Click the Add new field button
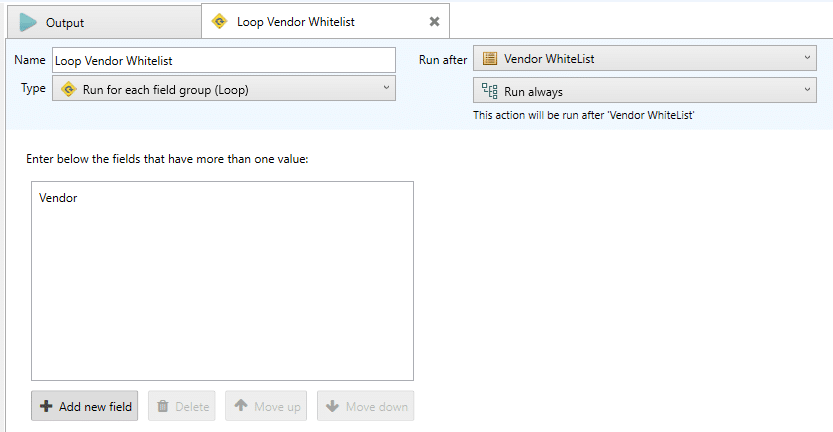833x432 pixels. pos(84,406)
